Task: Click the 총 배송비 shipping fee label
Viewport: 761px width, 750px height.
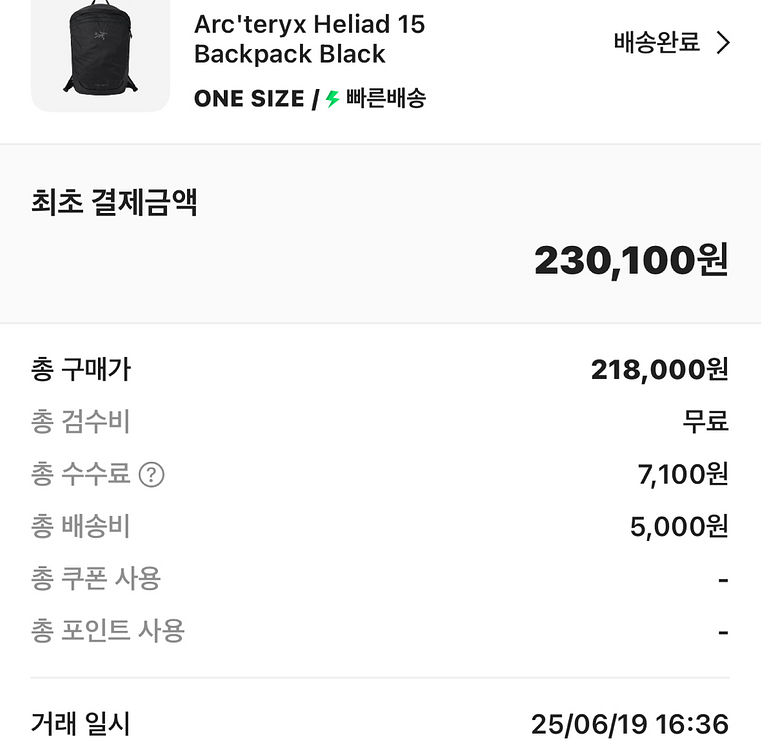Action: (x=81, y=526)
